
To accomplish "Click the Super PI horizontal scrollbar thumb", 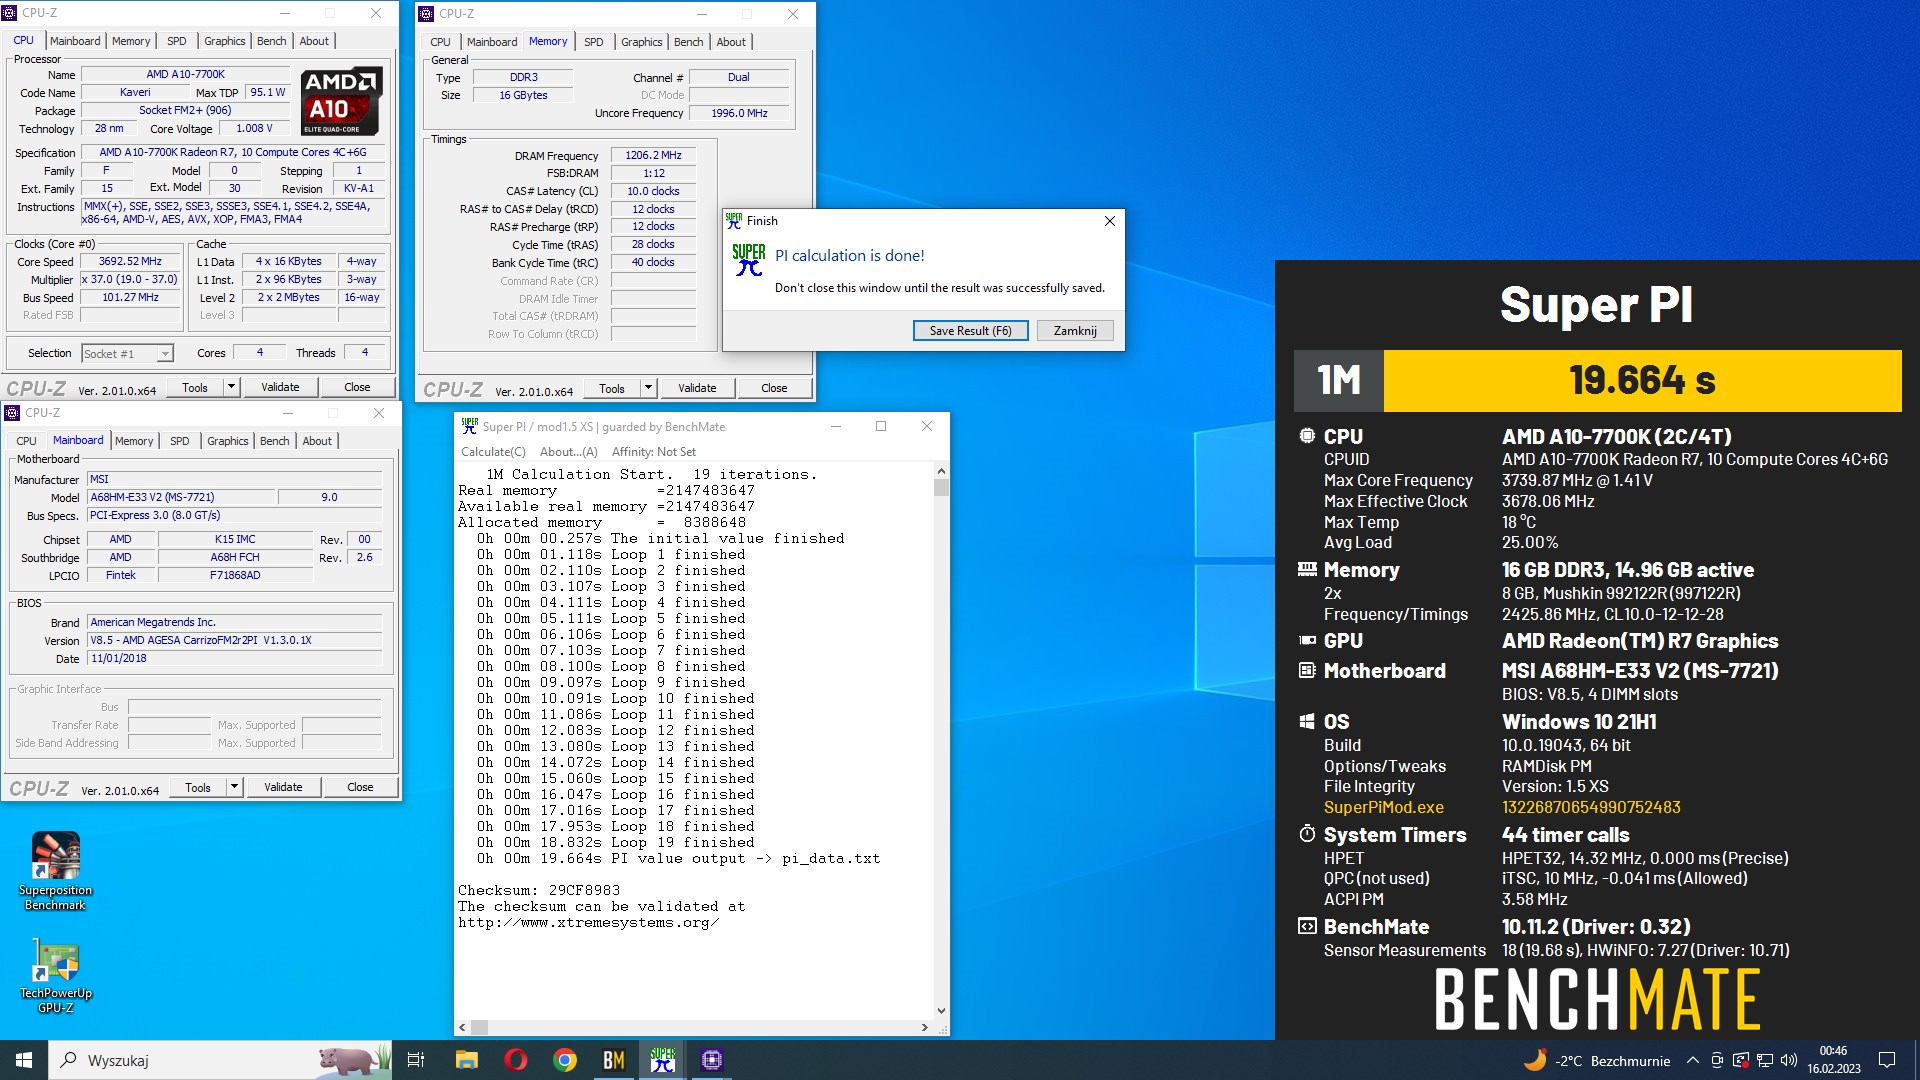I will point(480,1027).
